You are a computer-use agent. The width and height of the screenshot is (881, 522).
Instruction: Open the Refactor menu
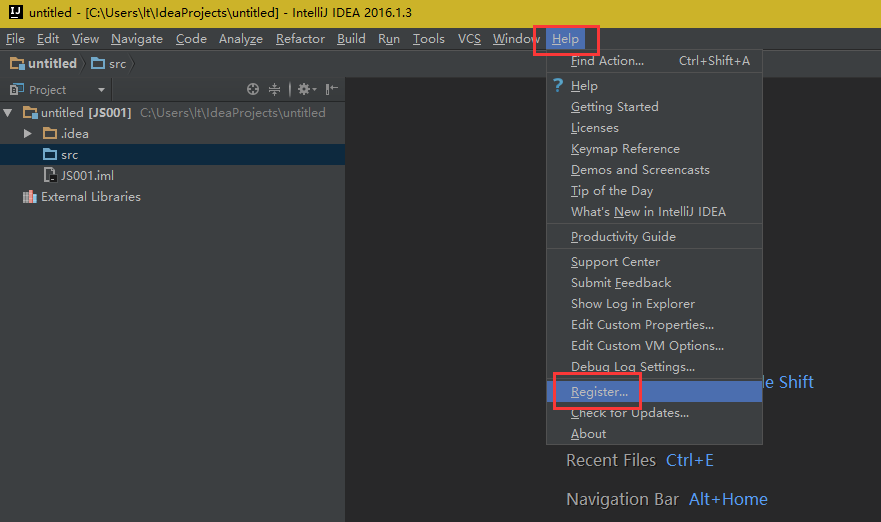[x=300, y=39]
